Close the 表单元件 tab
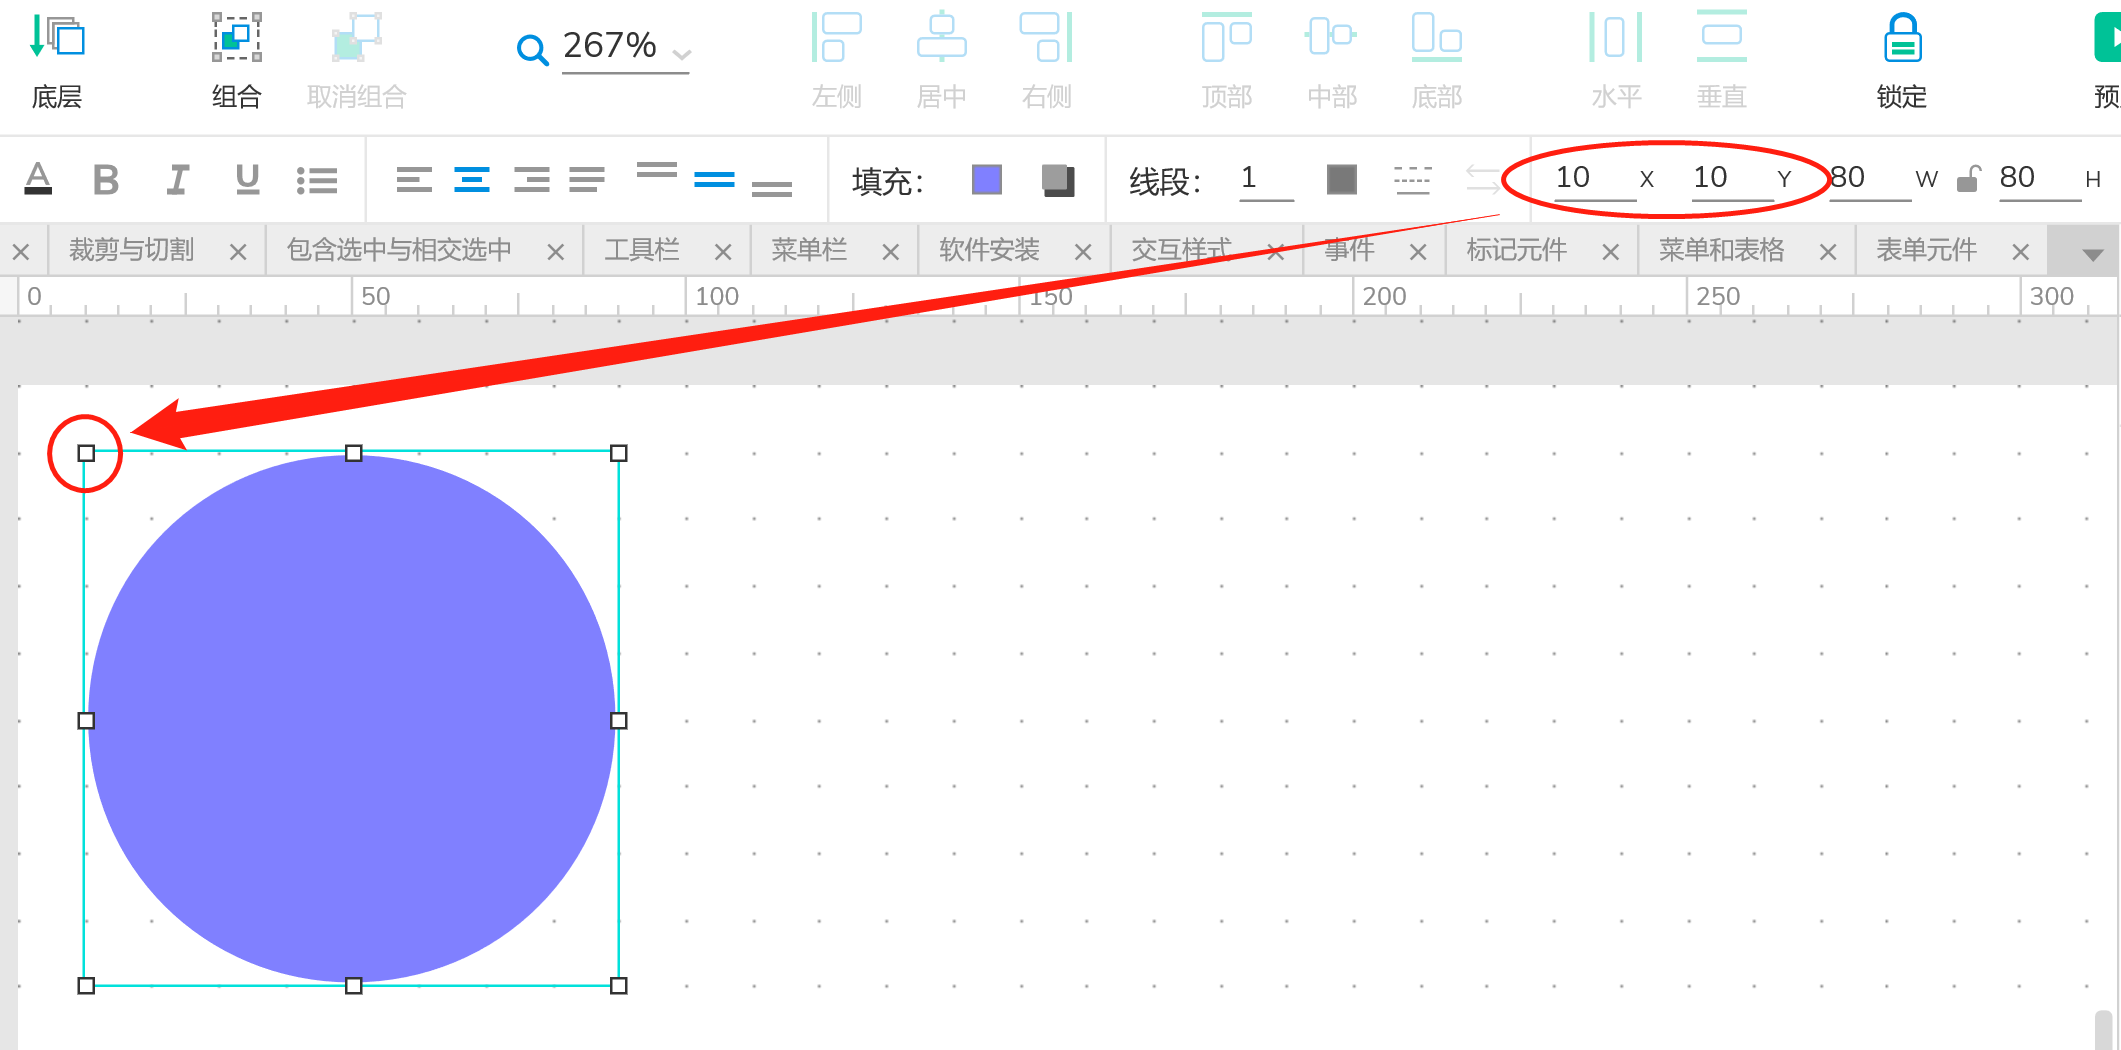The image size is (2121, 1050). pyautogui.click(x=2020, y=252)
